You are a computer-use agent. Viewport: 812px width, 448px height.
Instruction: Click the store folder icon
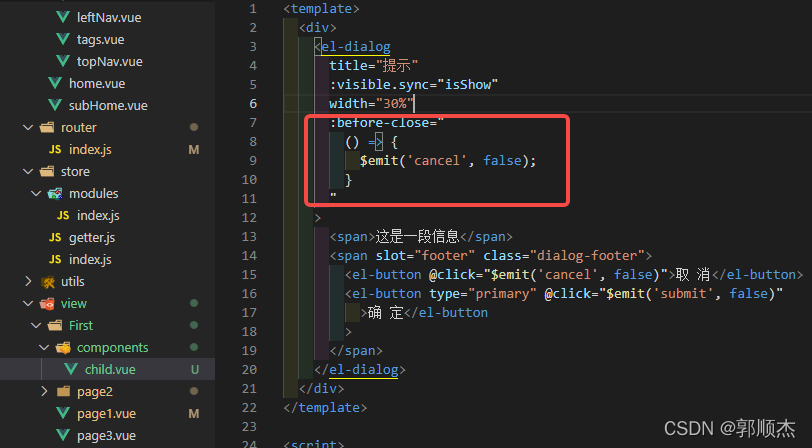tap(47, 171)
